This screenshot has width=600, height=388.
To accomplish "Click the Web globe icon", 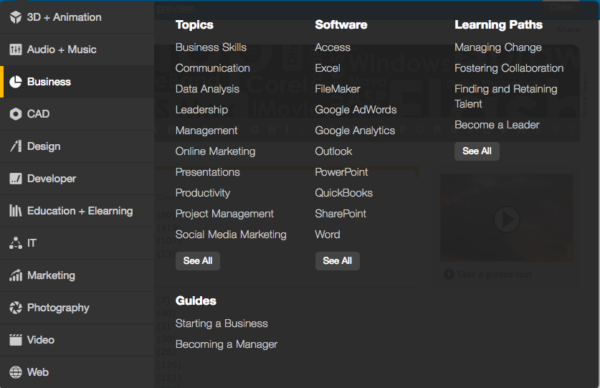I will [16, 372].
